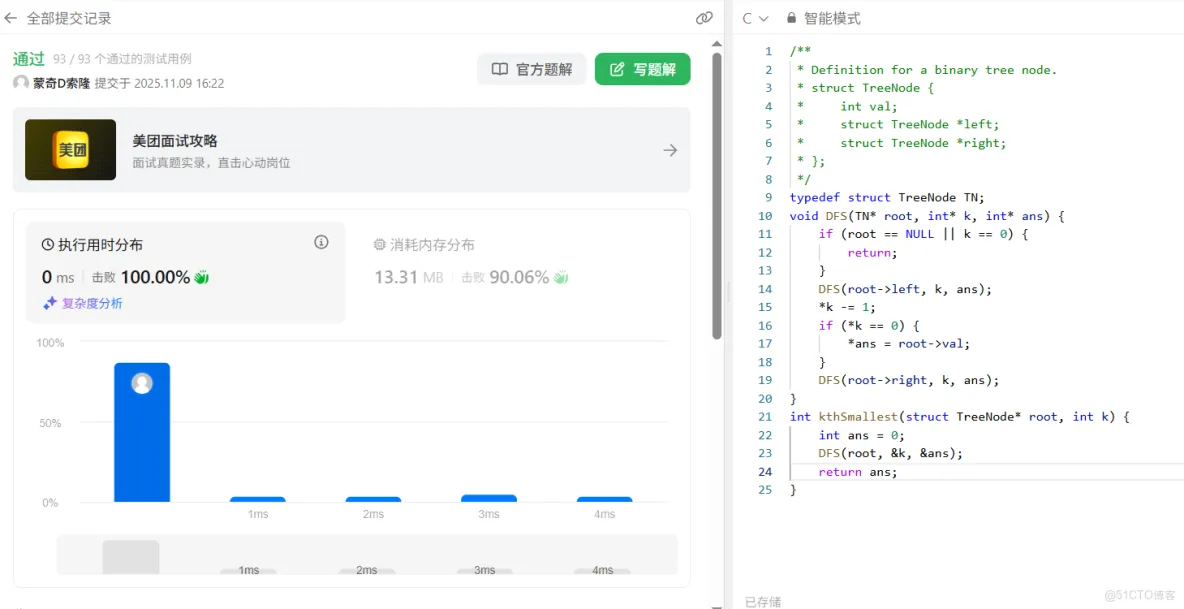Image resolution: width=1184 pixels, height=609 pixels.
Task: Click the avatar beside 蒙奇D索隆
Action: click(22, 83)
